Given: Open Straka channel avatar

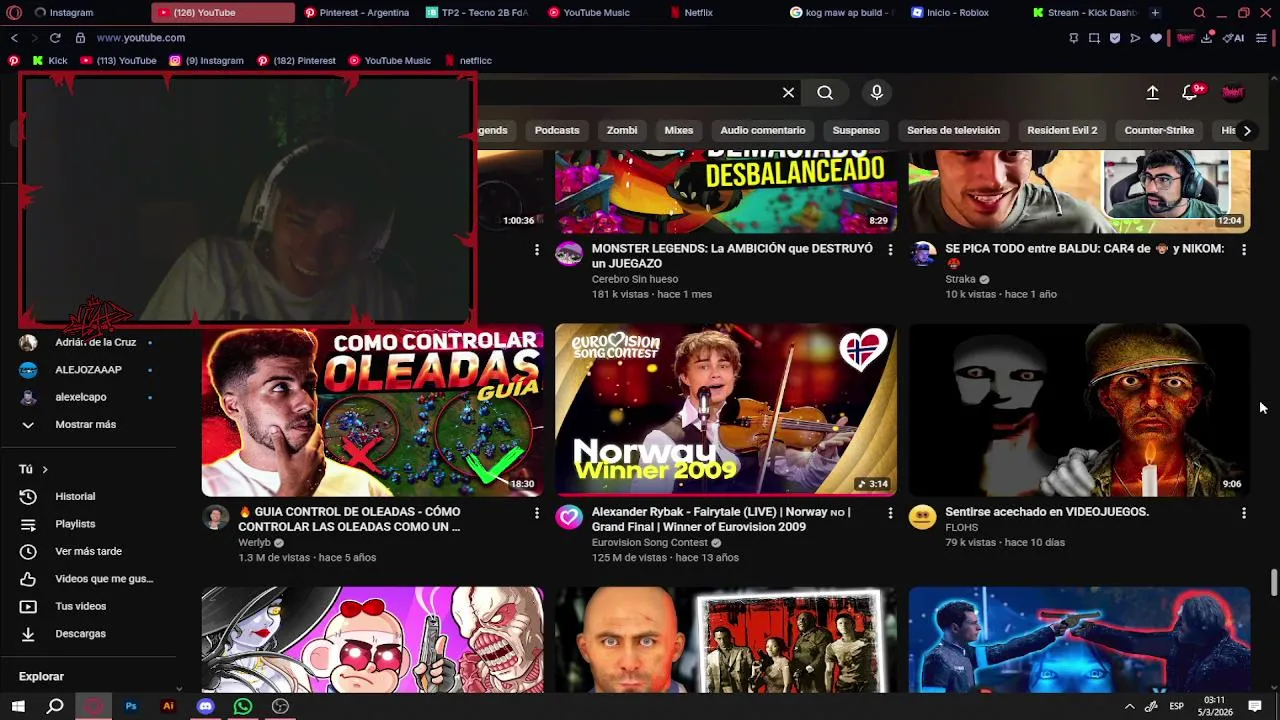Looking at the screenshot, I should point(922,254).
